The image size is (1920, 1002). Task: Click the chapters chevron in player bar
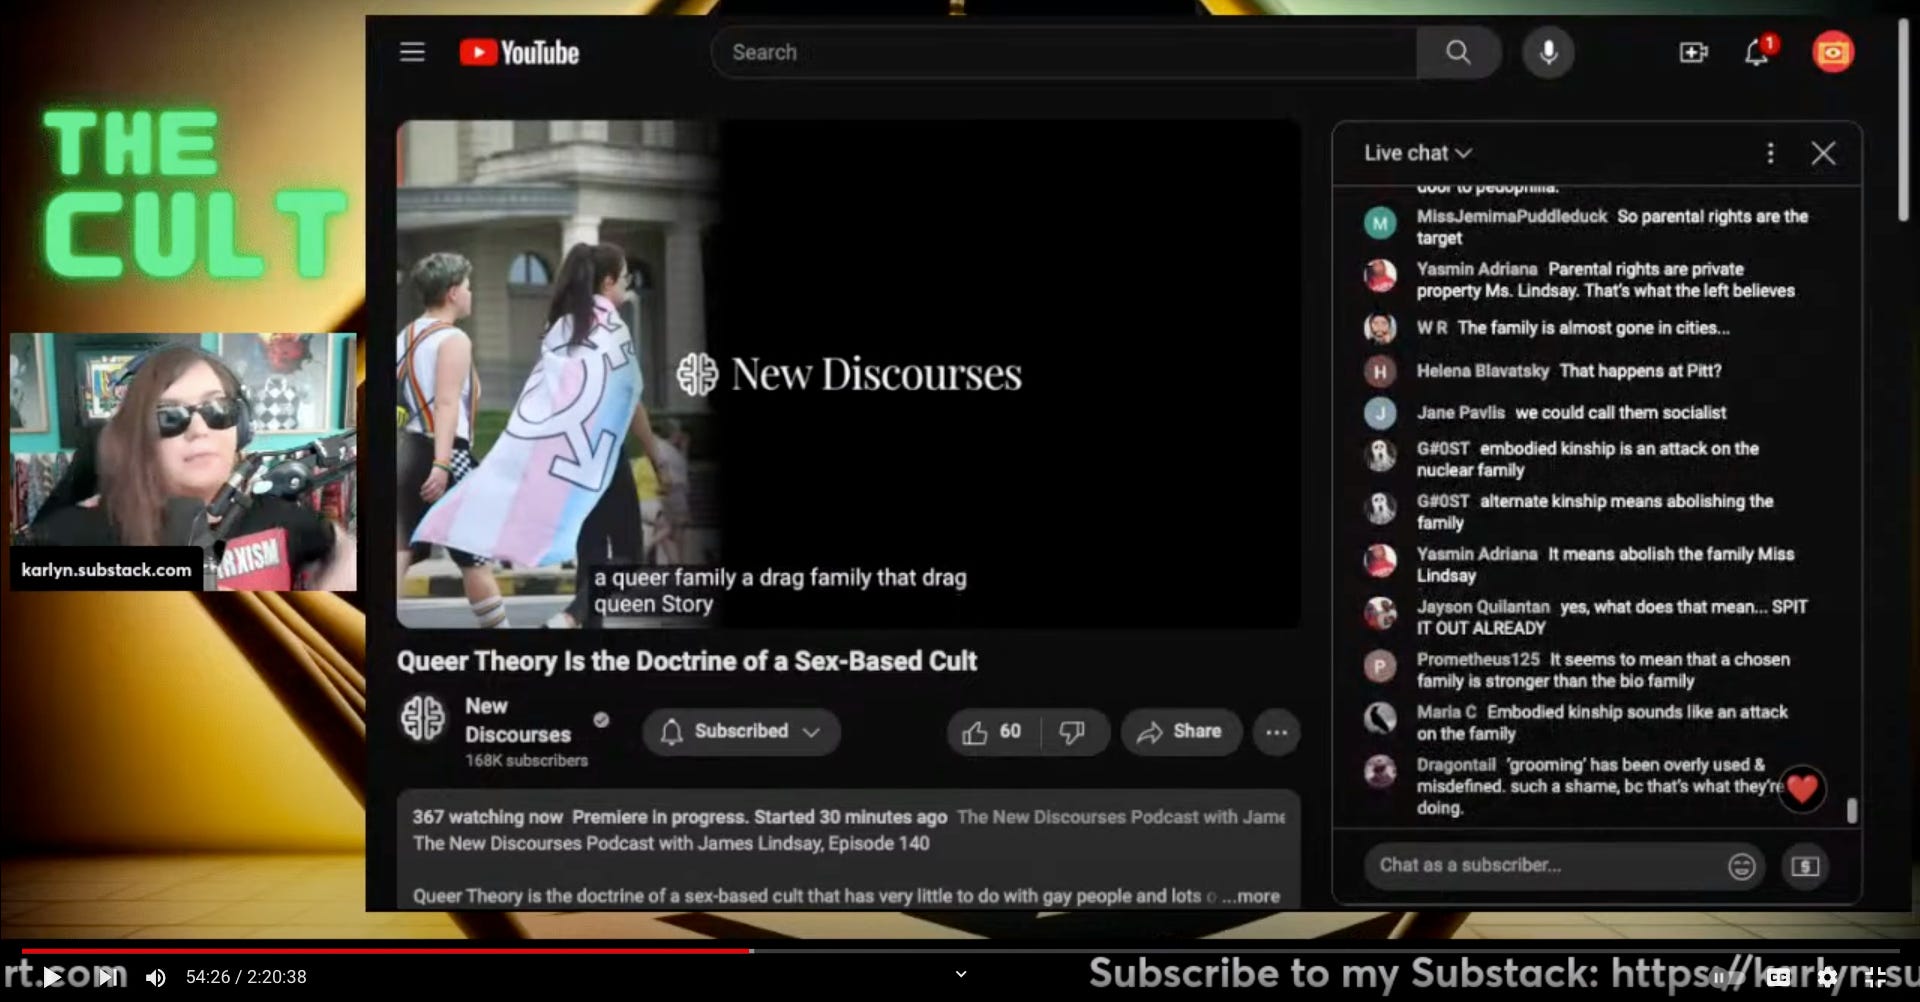961,974
